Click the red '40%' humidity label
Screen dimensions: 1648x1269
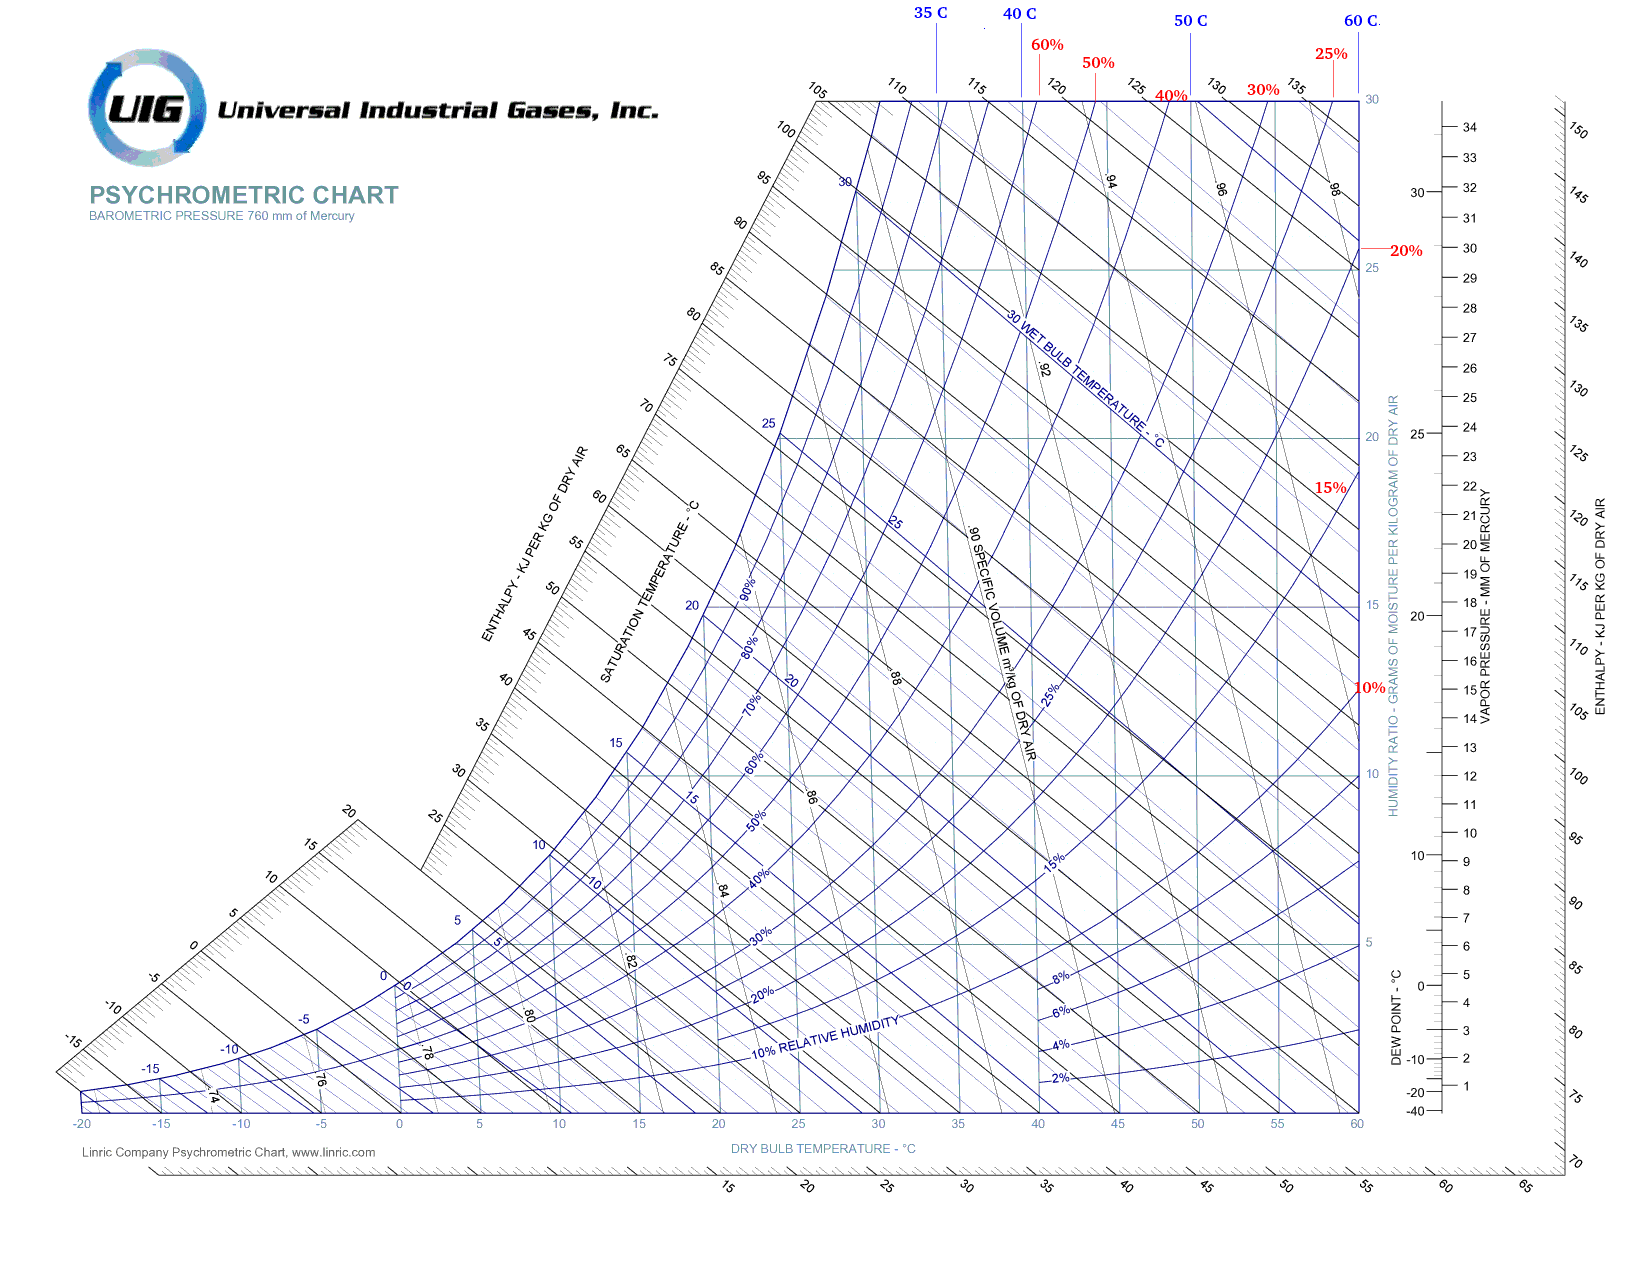click(1171, 96)
